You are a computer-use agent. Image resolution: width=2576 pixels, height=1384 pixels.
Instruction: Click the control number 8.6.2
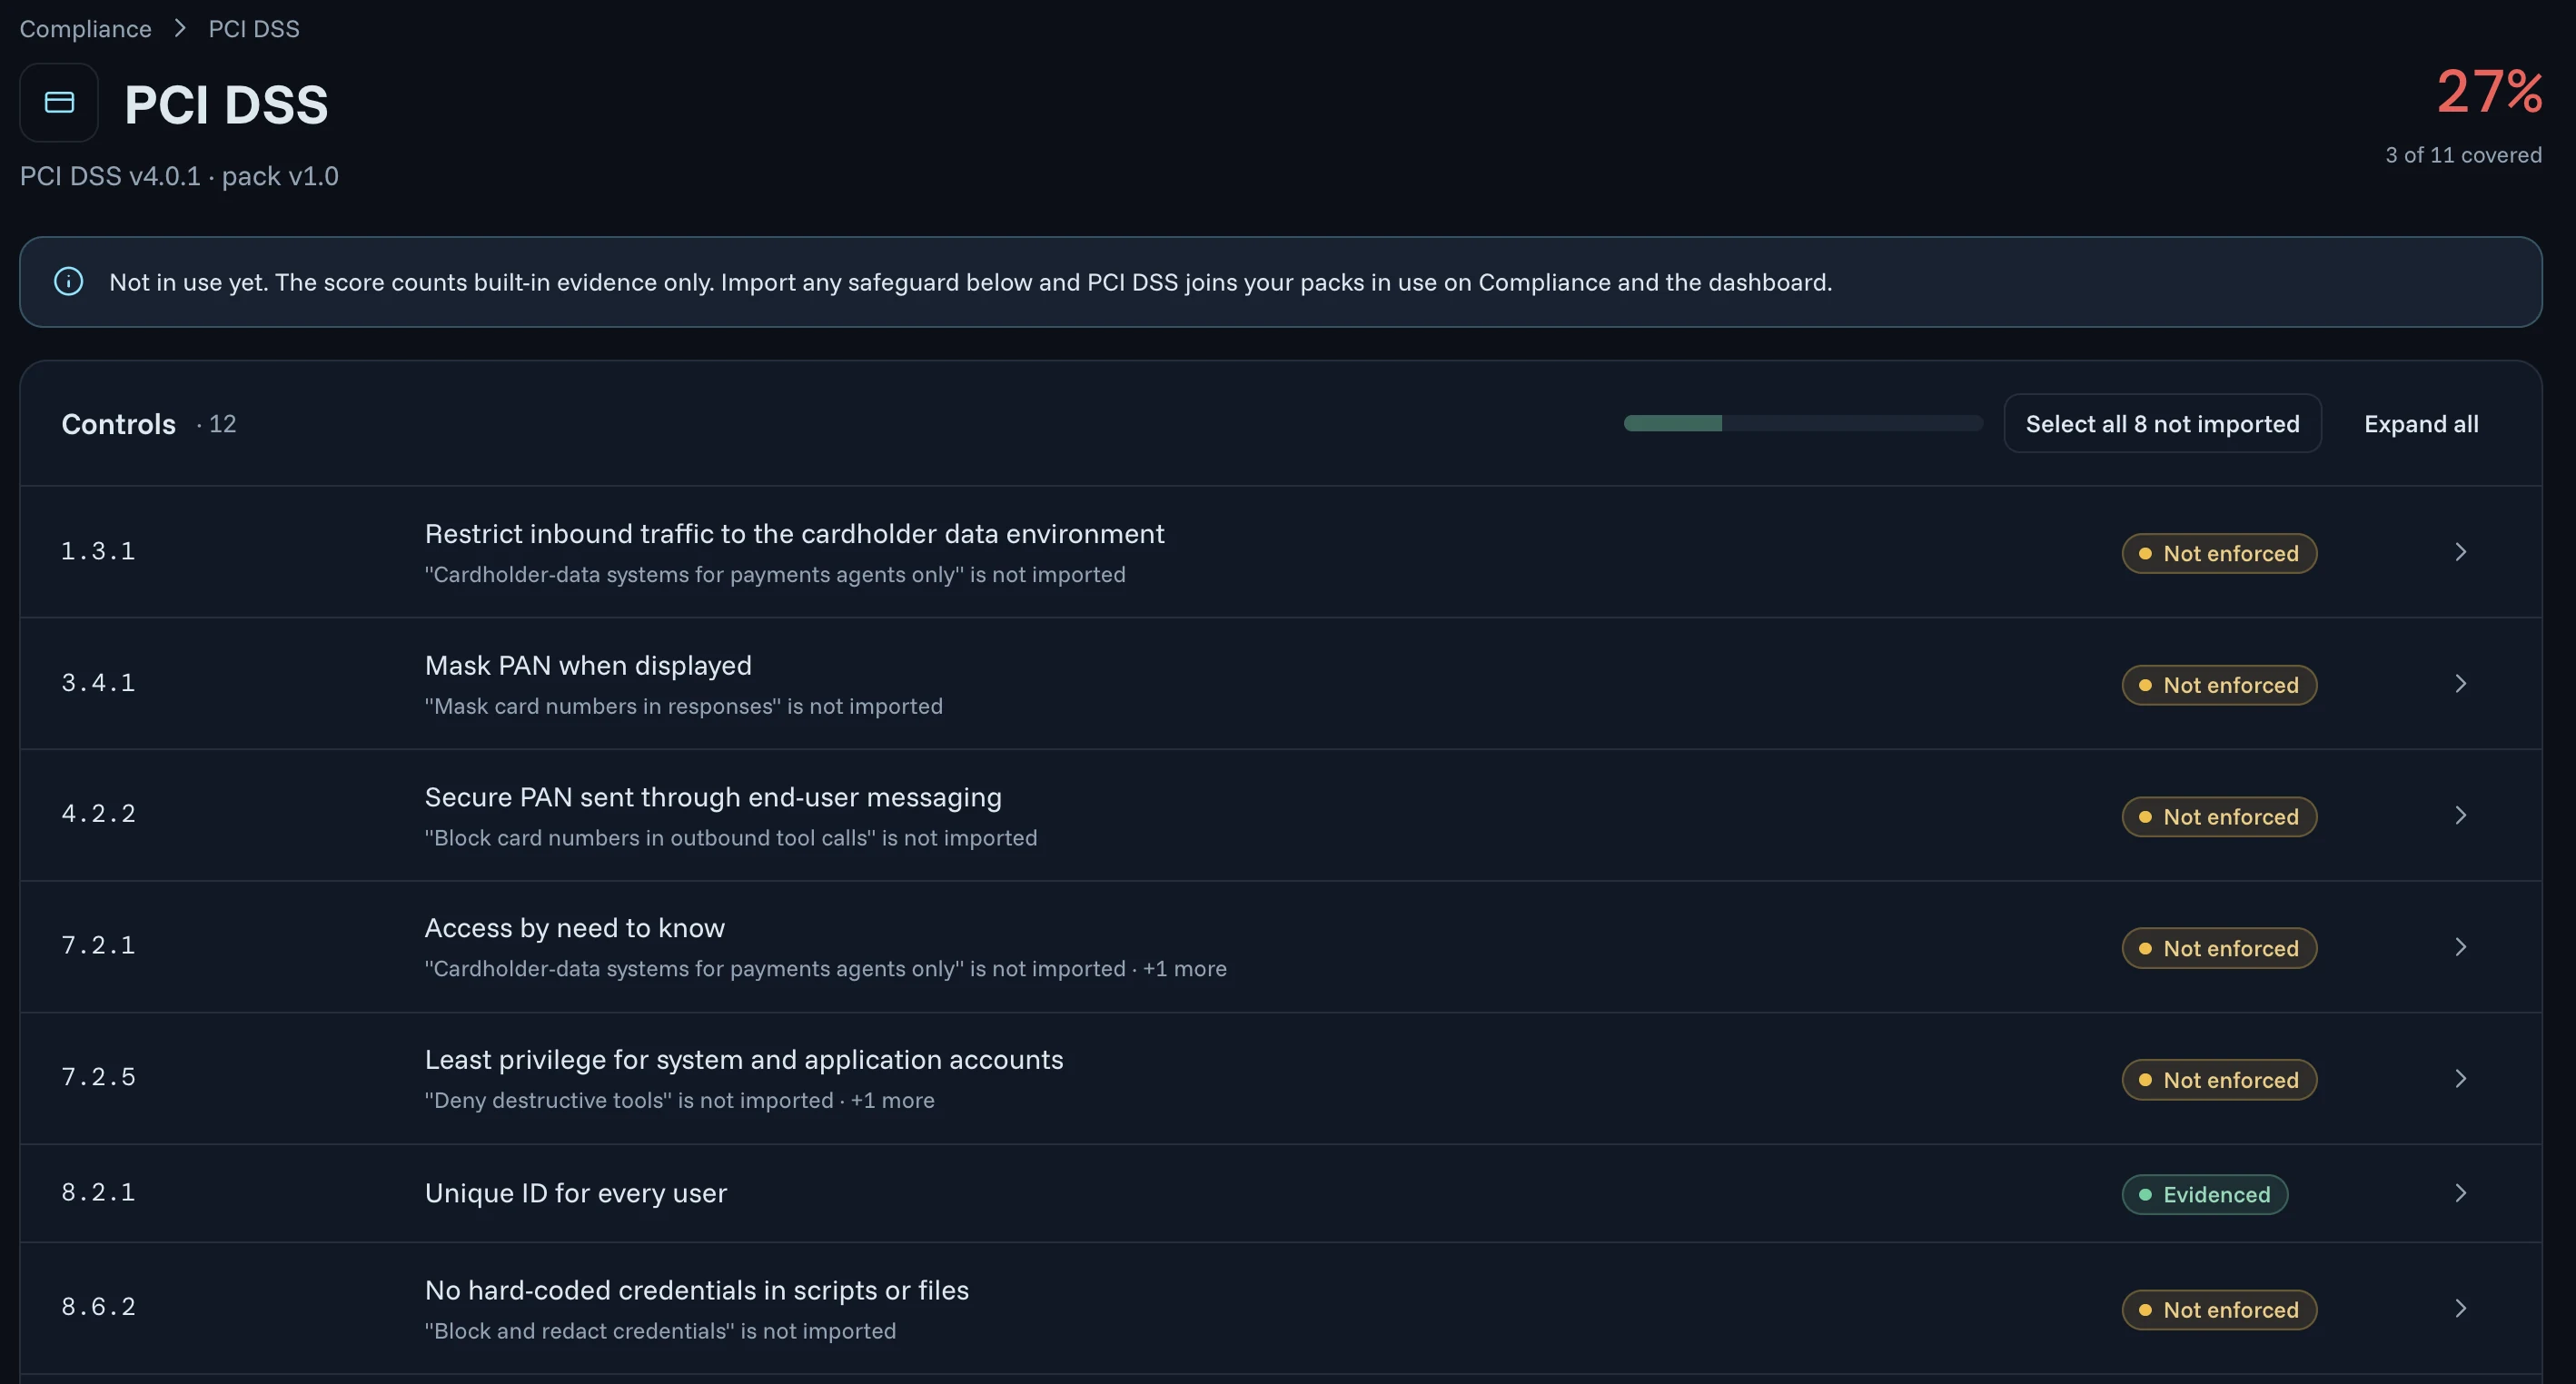click(x=98, y=1307)
